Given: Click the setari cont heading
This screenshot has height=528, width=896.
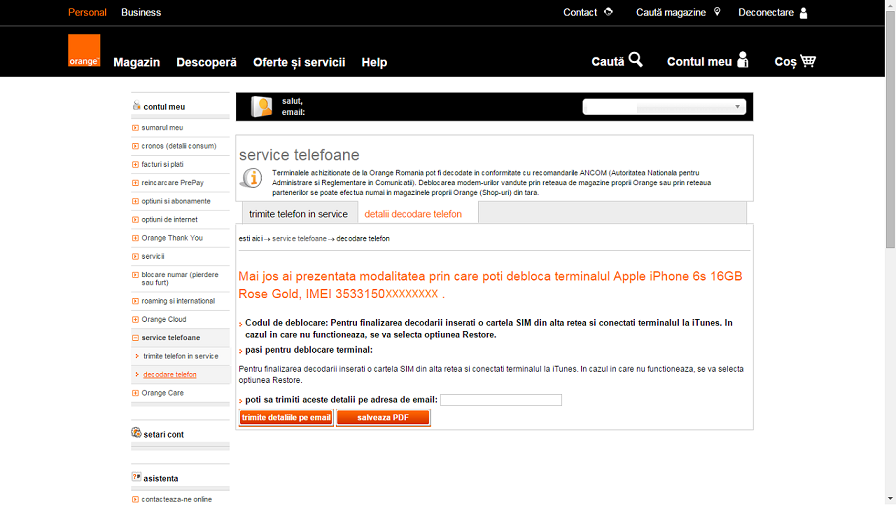Looking at the screenshot, I should point(163,435).
